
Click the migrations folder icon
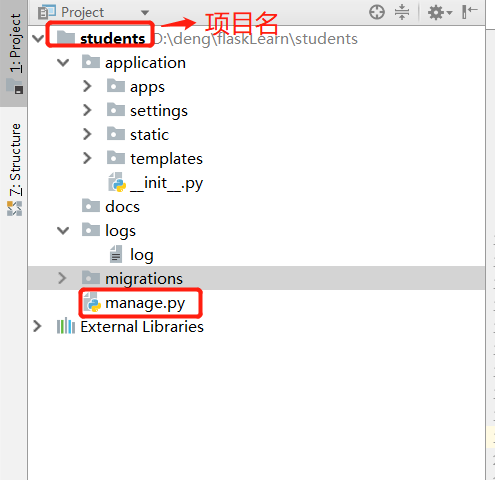coord(91,277)
